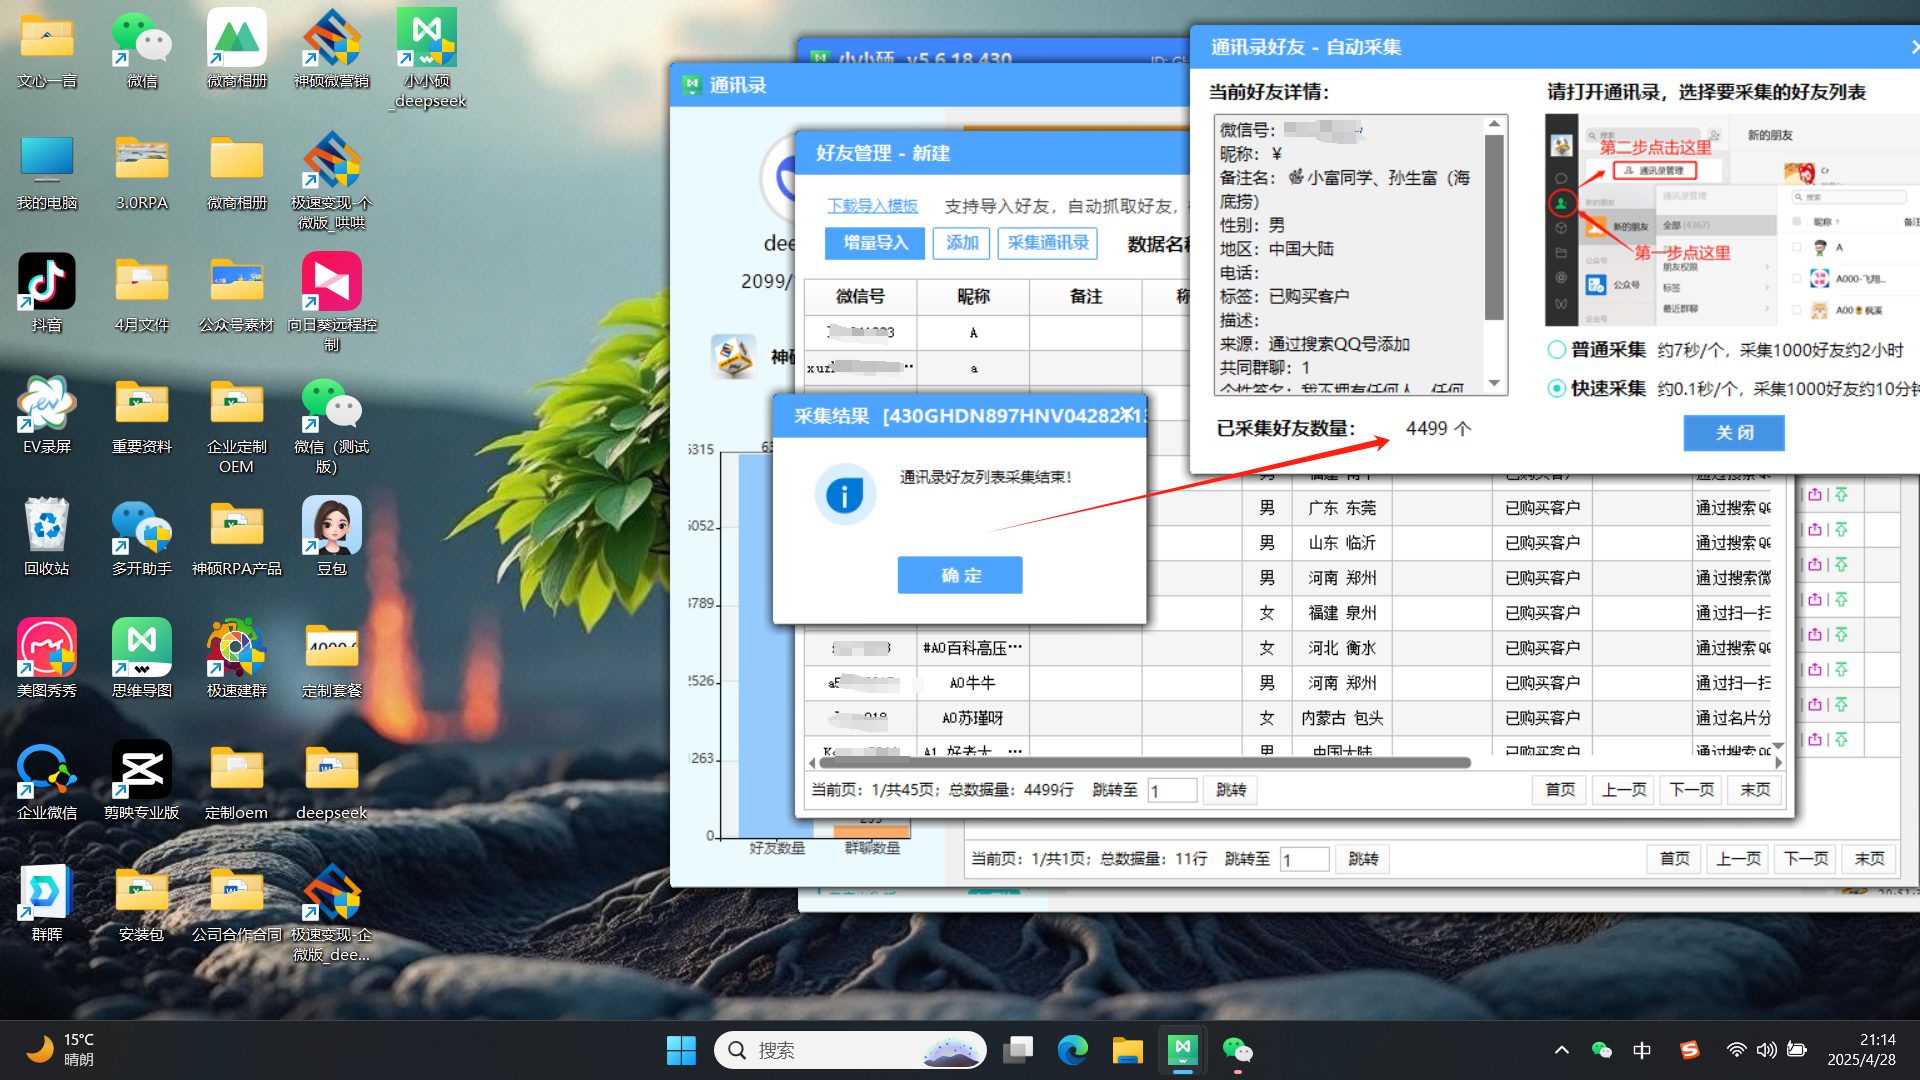Click 广东 东莞 region cell
This screenshot has width=1920, height=1080.
(1342, 508)
